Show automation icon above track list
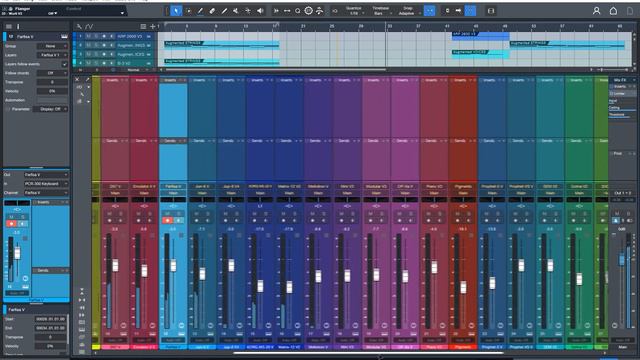 coord(89,27)
